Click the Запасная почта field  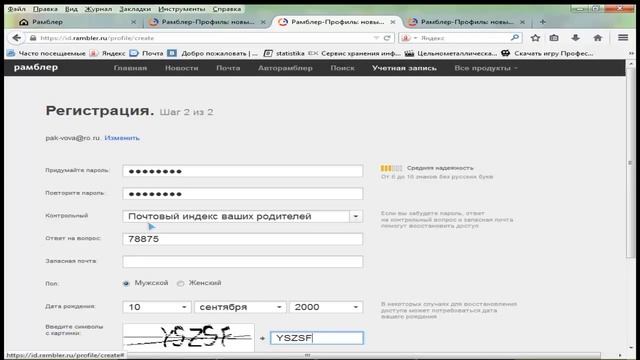pyautogui.click(x=242, y=262)
